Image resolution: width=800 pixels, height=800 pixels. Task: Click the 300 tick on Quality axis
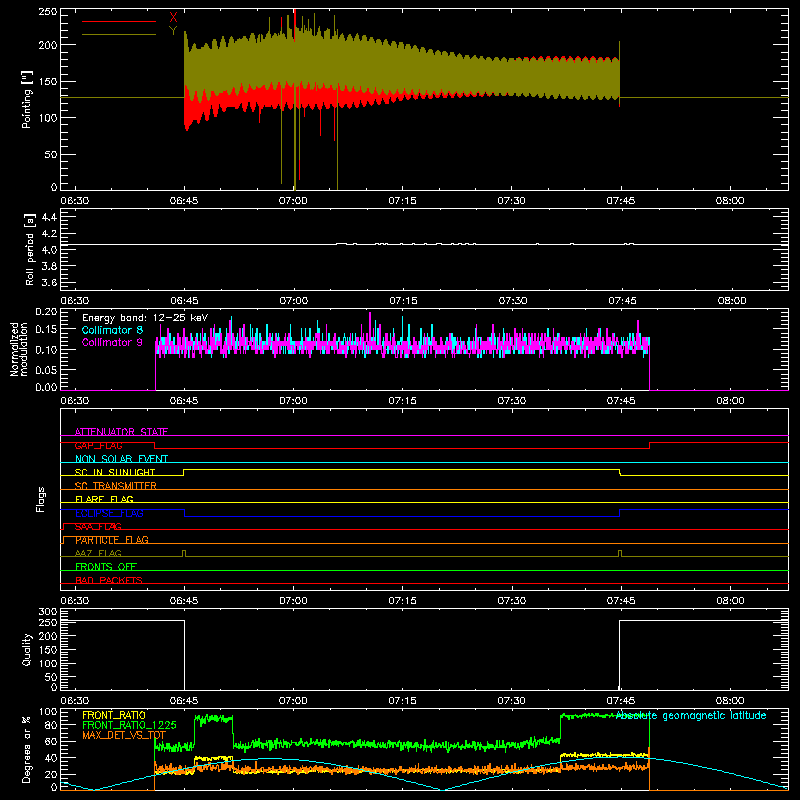pos(48,612)
